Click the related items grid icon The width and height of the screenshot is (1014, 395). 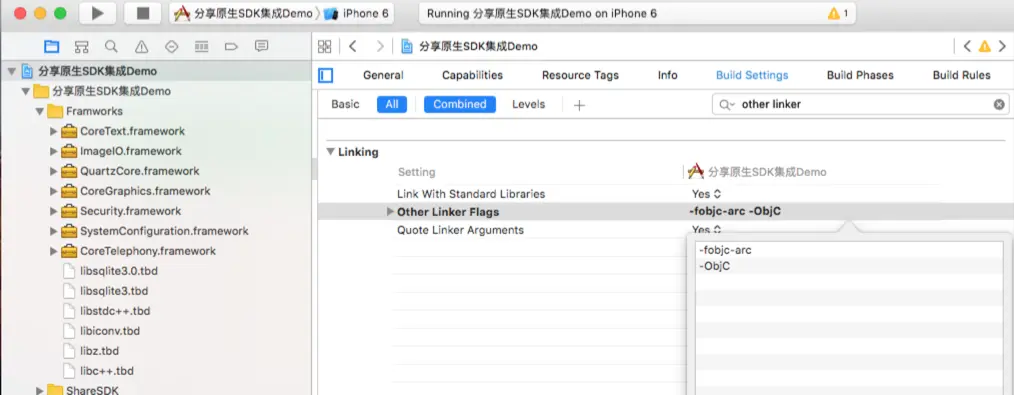click(325, 47)
